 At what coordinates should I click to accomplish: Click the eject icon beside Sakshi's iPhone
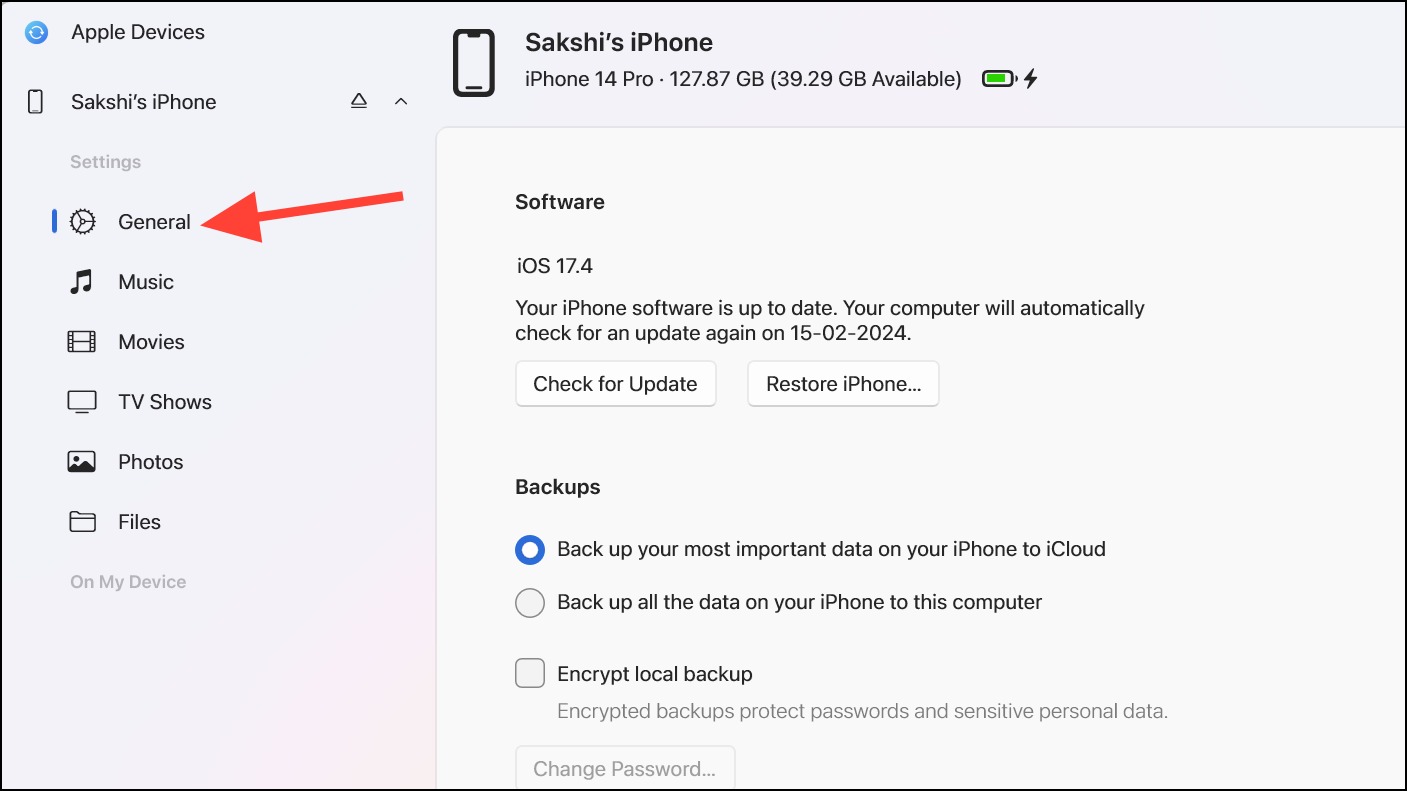point(359,101)
